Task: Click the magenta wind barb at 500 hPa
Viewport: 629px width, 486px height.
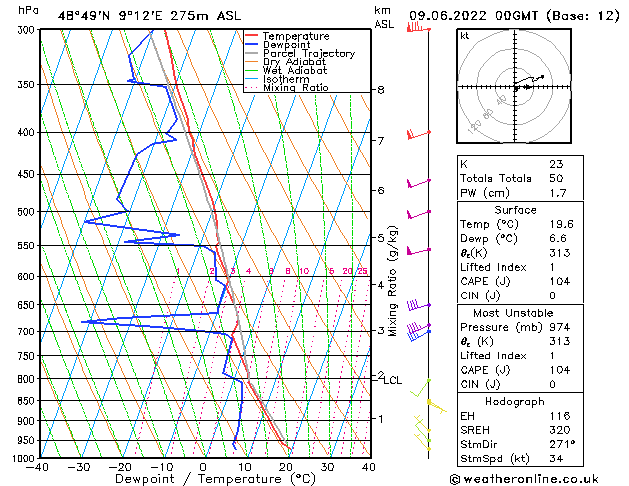Action: tap(418, 215)
